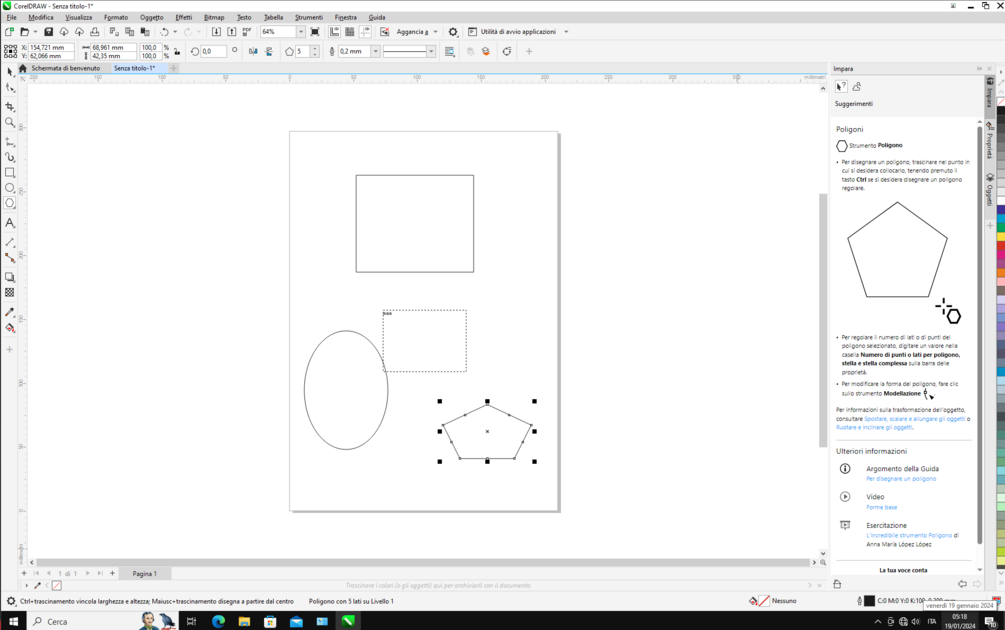1005x630 pixels.
Task: Toggle the text wrap button
Action: click(x=450, y=51)
